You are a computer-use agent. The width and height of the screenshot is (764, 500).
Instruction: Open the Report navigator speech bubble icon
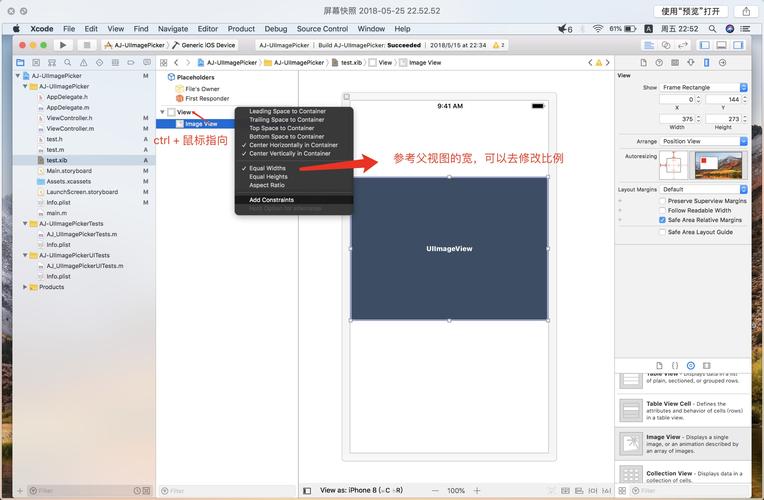147,62
